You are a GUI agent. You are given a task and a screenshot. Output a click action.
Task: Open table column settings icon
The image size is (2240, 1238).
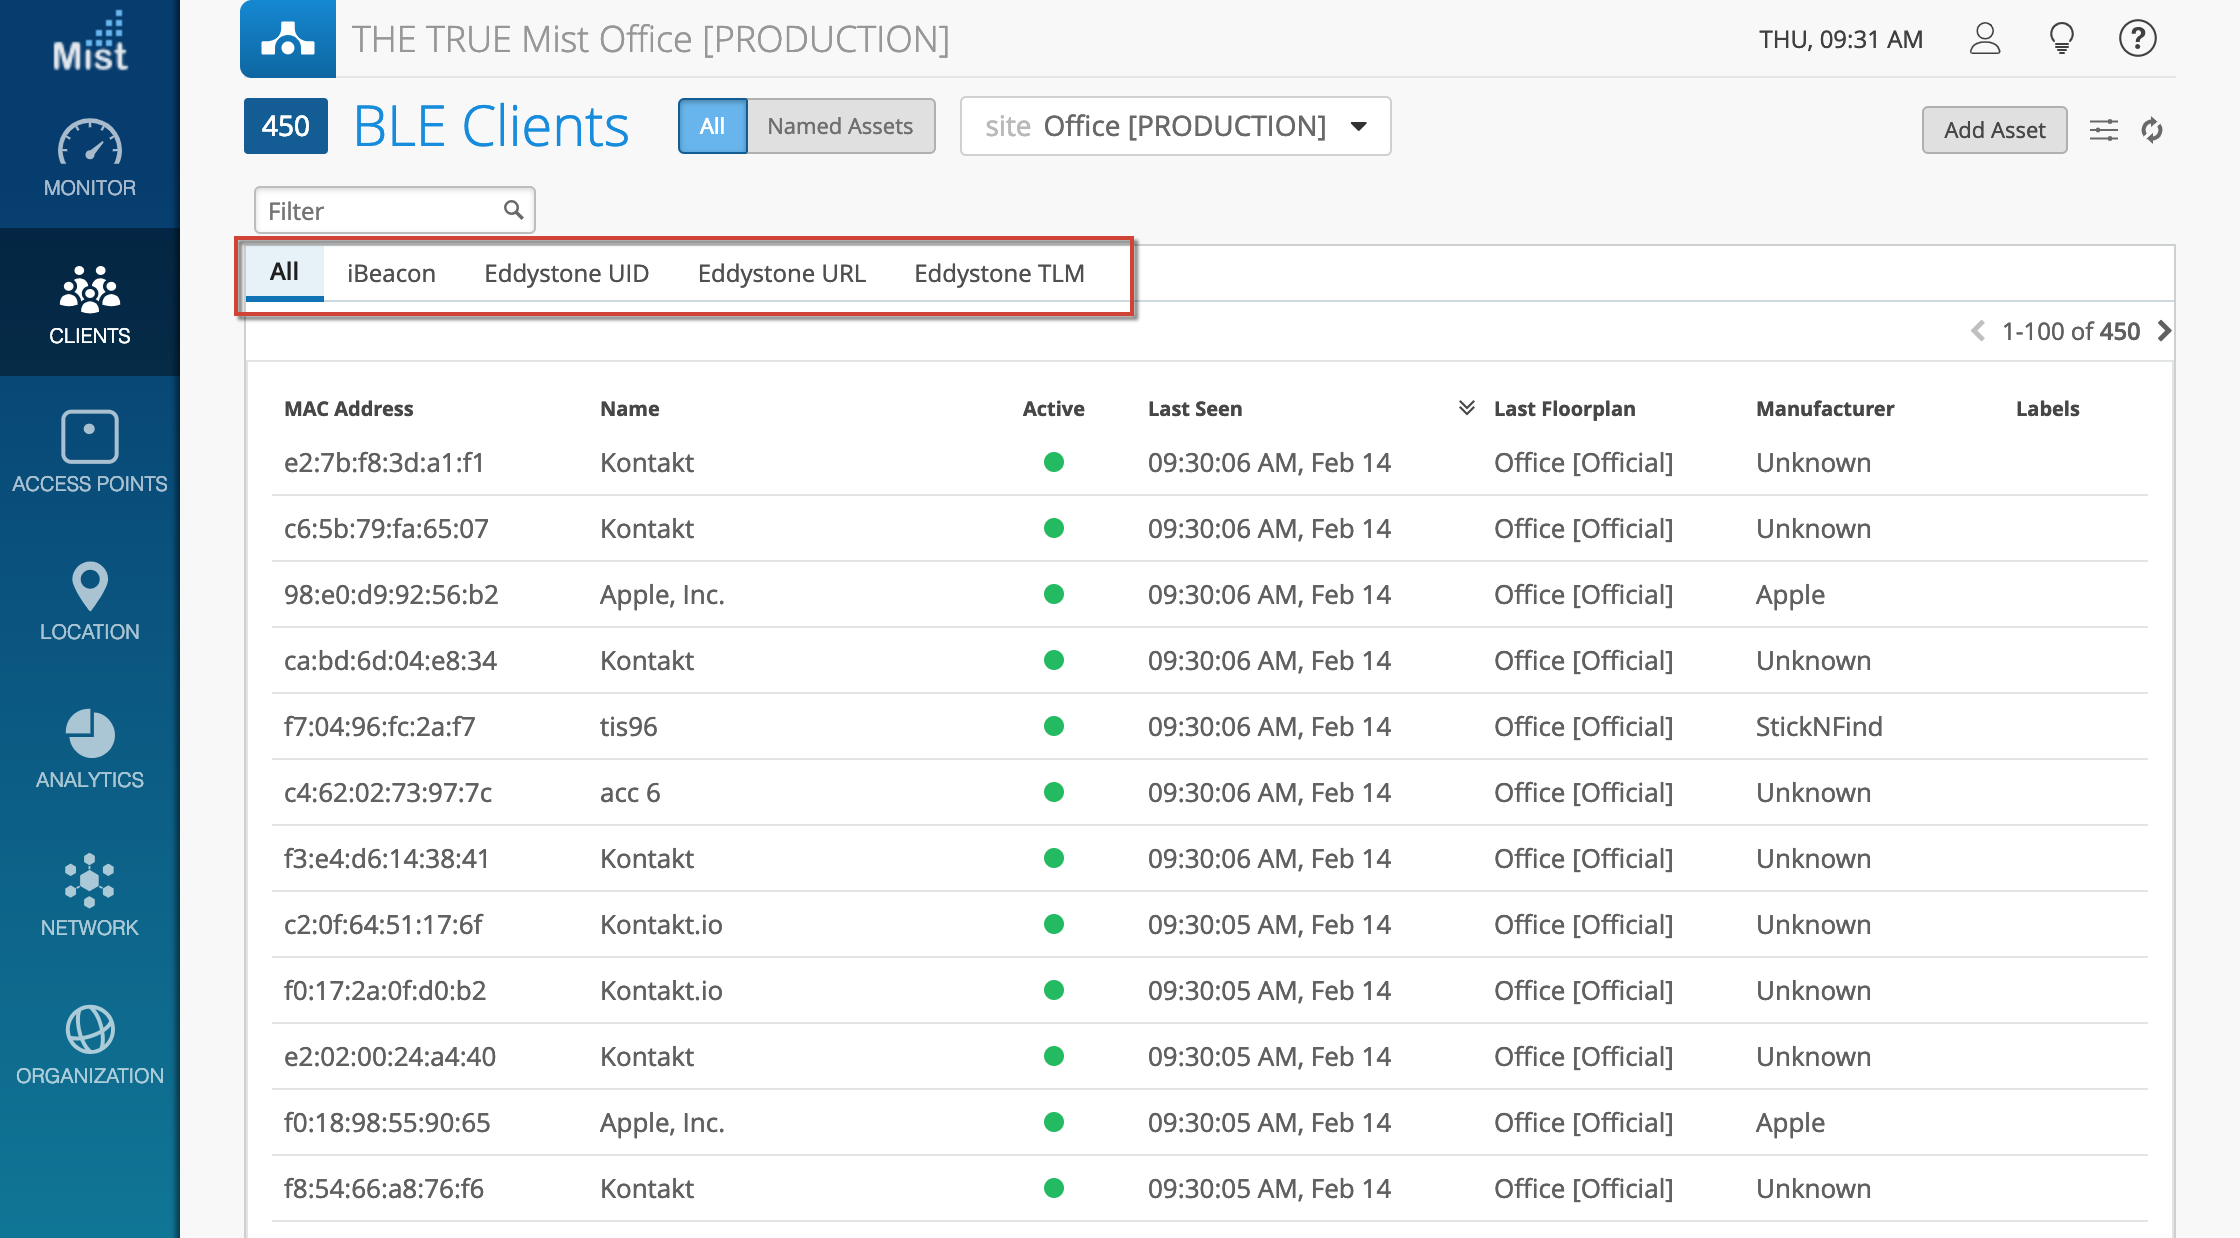2103,130
